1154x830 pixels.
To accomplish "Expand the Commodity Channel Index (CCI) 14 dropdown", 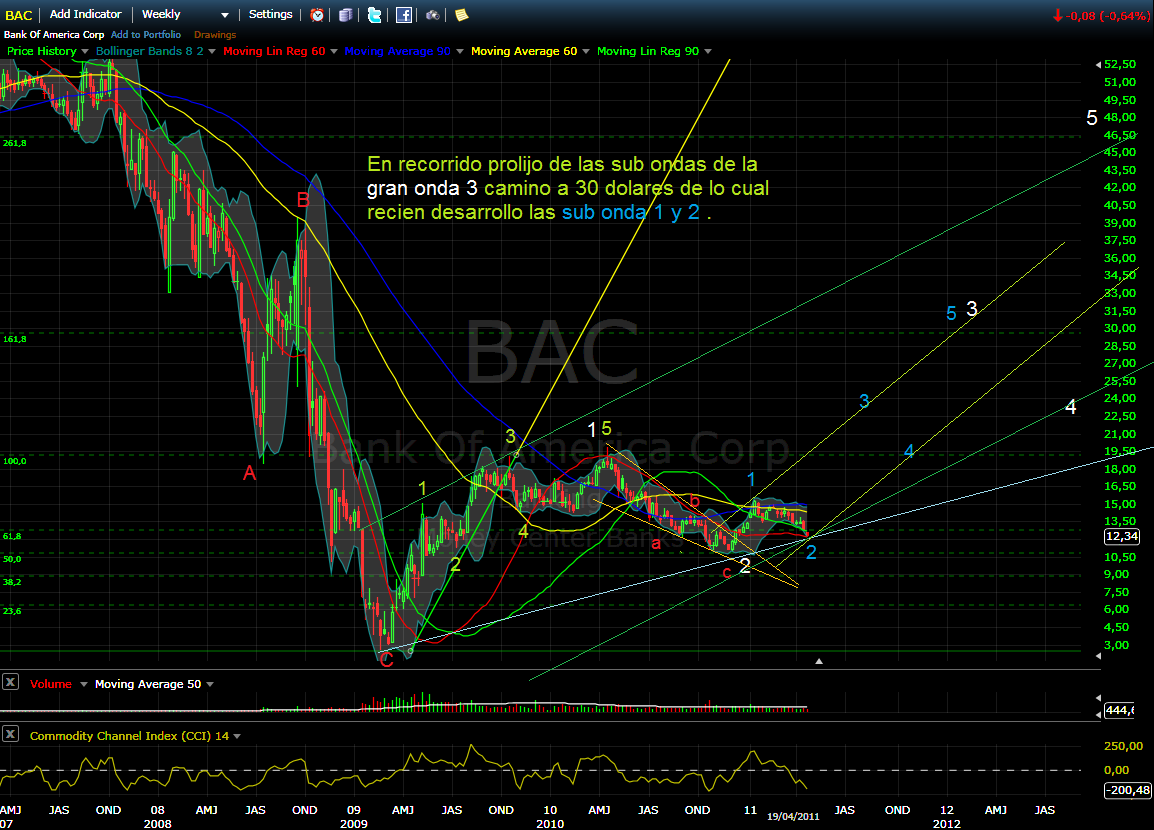I will (237, 736).
